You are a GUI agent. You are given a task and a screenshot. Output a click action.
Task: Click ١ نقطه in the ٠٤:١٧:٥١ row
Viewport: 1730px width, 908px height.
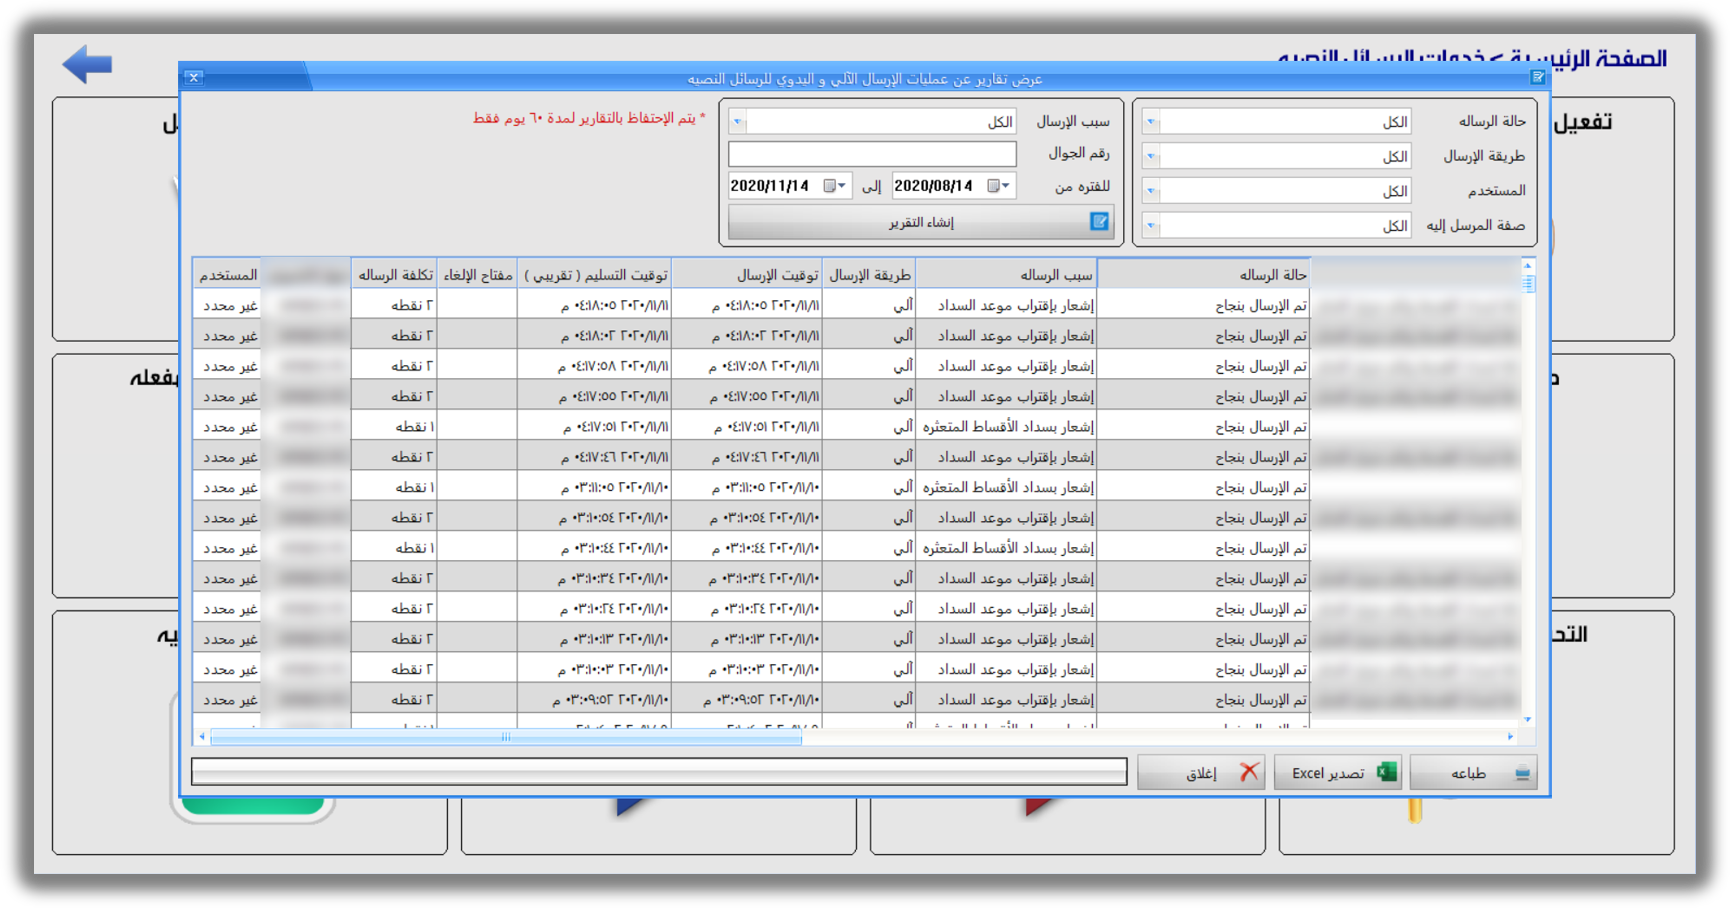point(395,427)
